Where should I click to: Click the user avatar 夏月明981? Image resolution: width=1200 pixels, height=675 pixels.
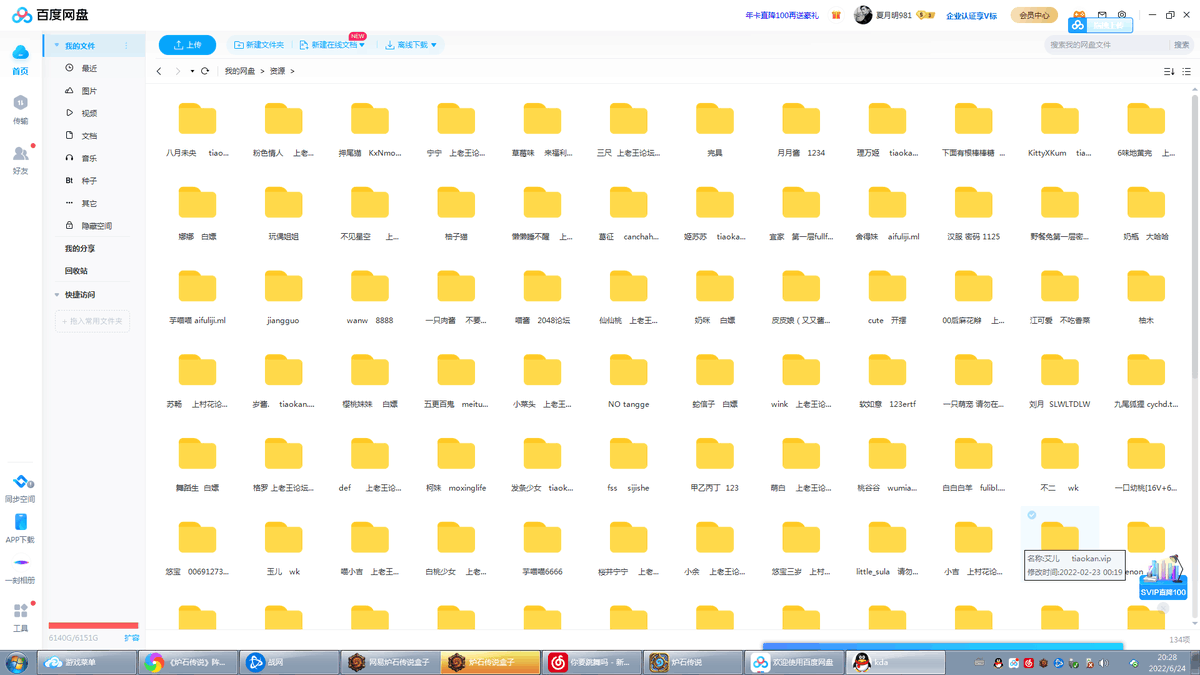[863, 15]
